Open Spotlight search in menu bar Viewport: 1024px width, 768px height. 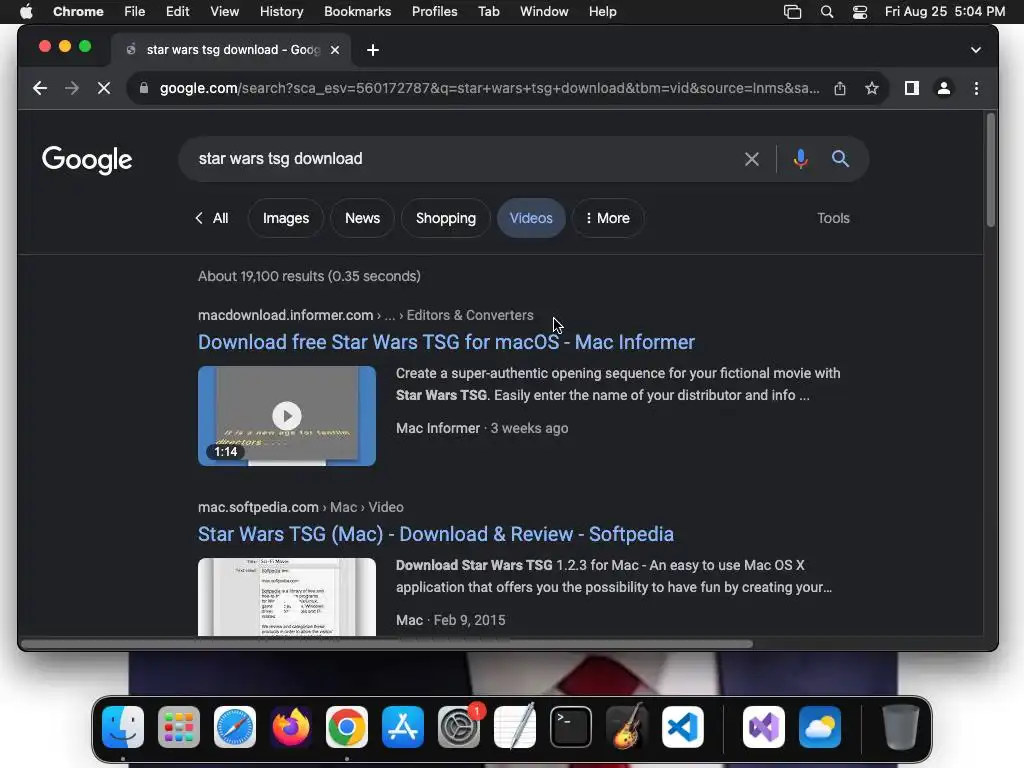(x=827, y=12)
